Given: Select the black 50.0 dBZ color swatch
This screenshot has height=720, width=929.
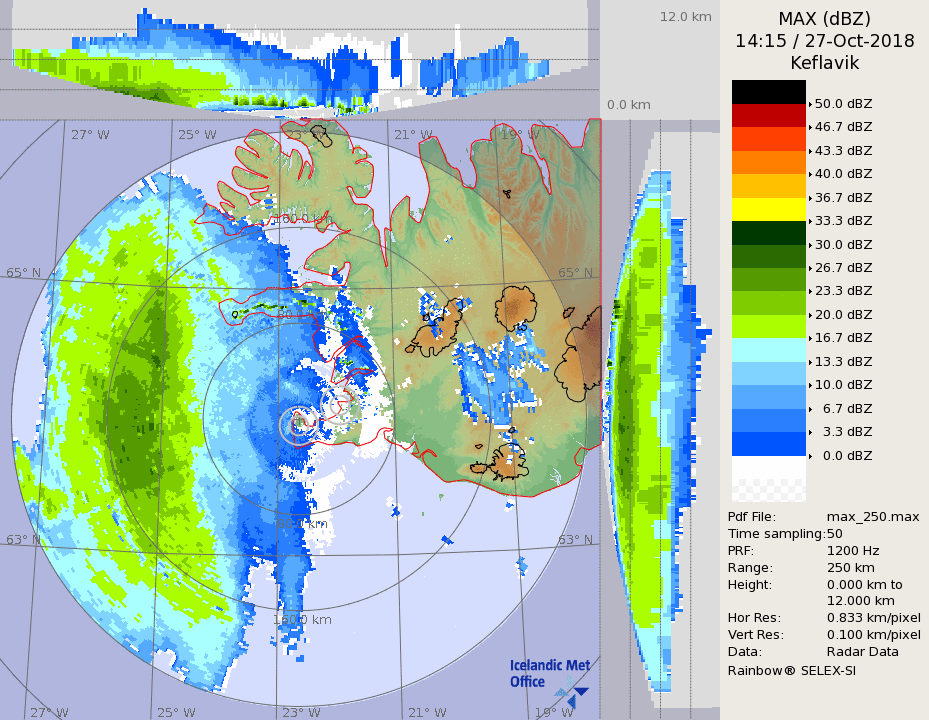Looking at the screenshot, I should 768,92.
